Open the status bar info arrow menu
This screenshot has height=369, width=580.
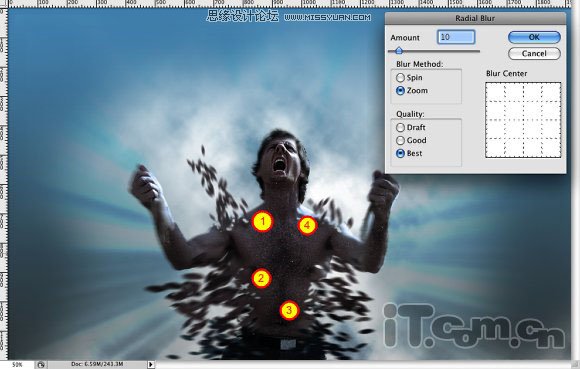pyautogui.click(x=151, y=365)
